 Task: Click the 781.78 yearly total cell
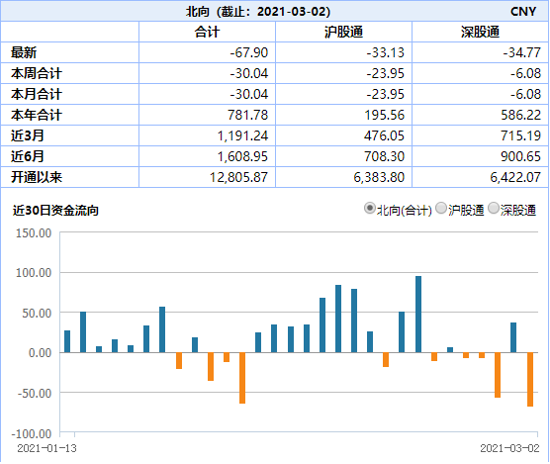pos(248,115)
